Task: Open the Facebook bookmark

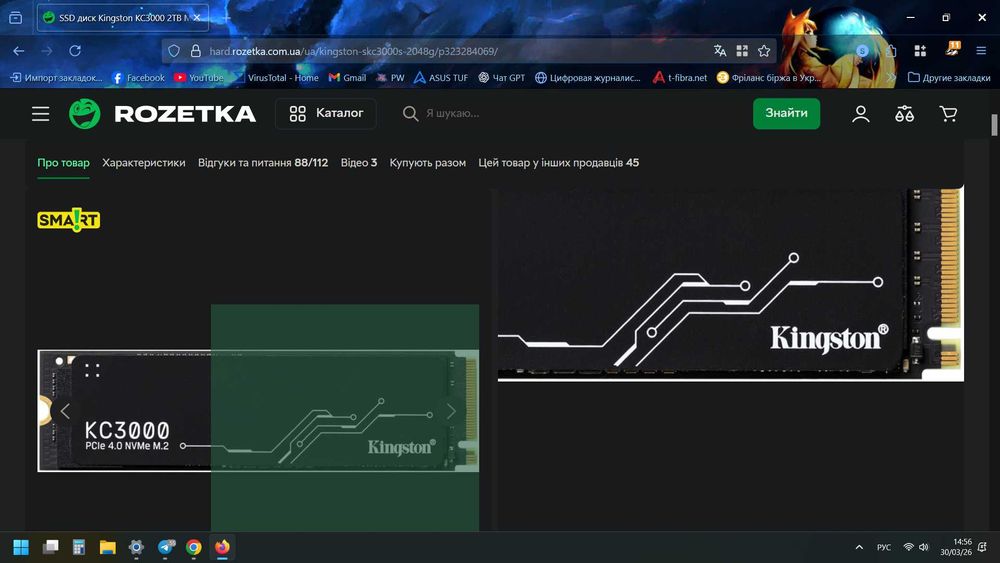Action: pyautogui.click(x=138, y=78)
